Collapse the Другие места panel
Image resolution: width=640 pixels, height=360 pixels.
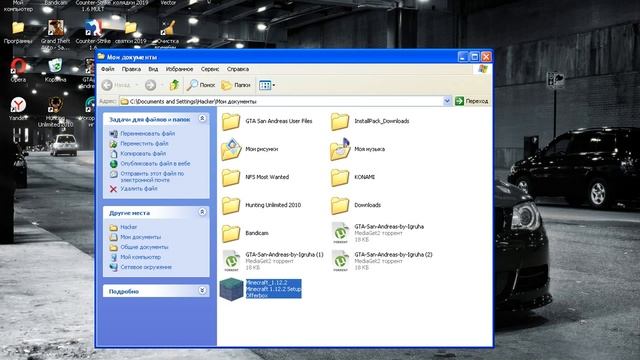point(202,212)
